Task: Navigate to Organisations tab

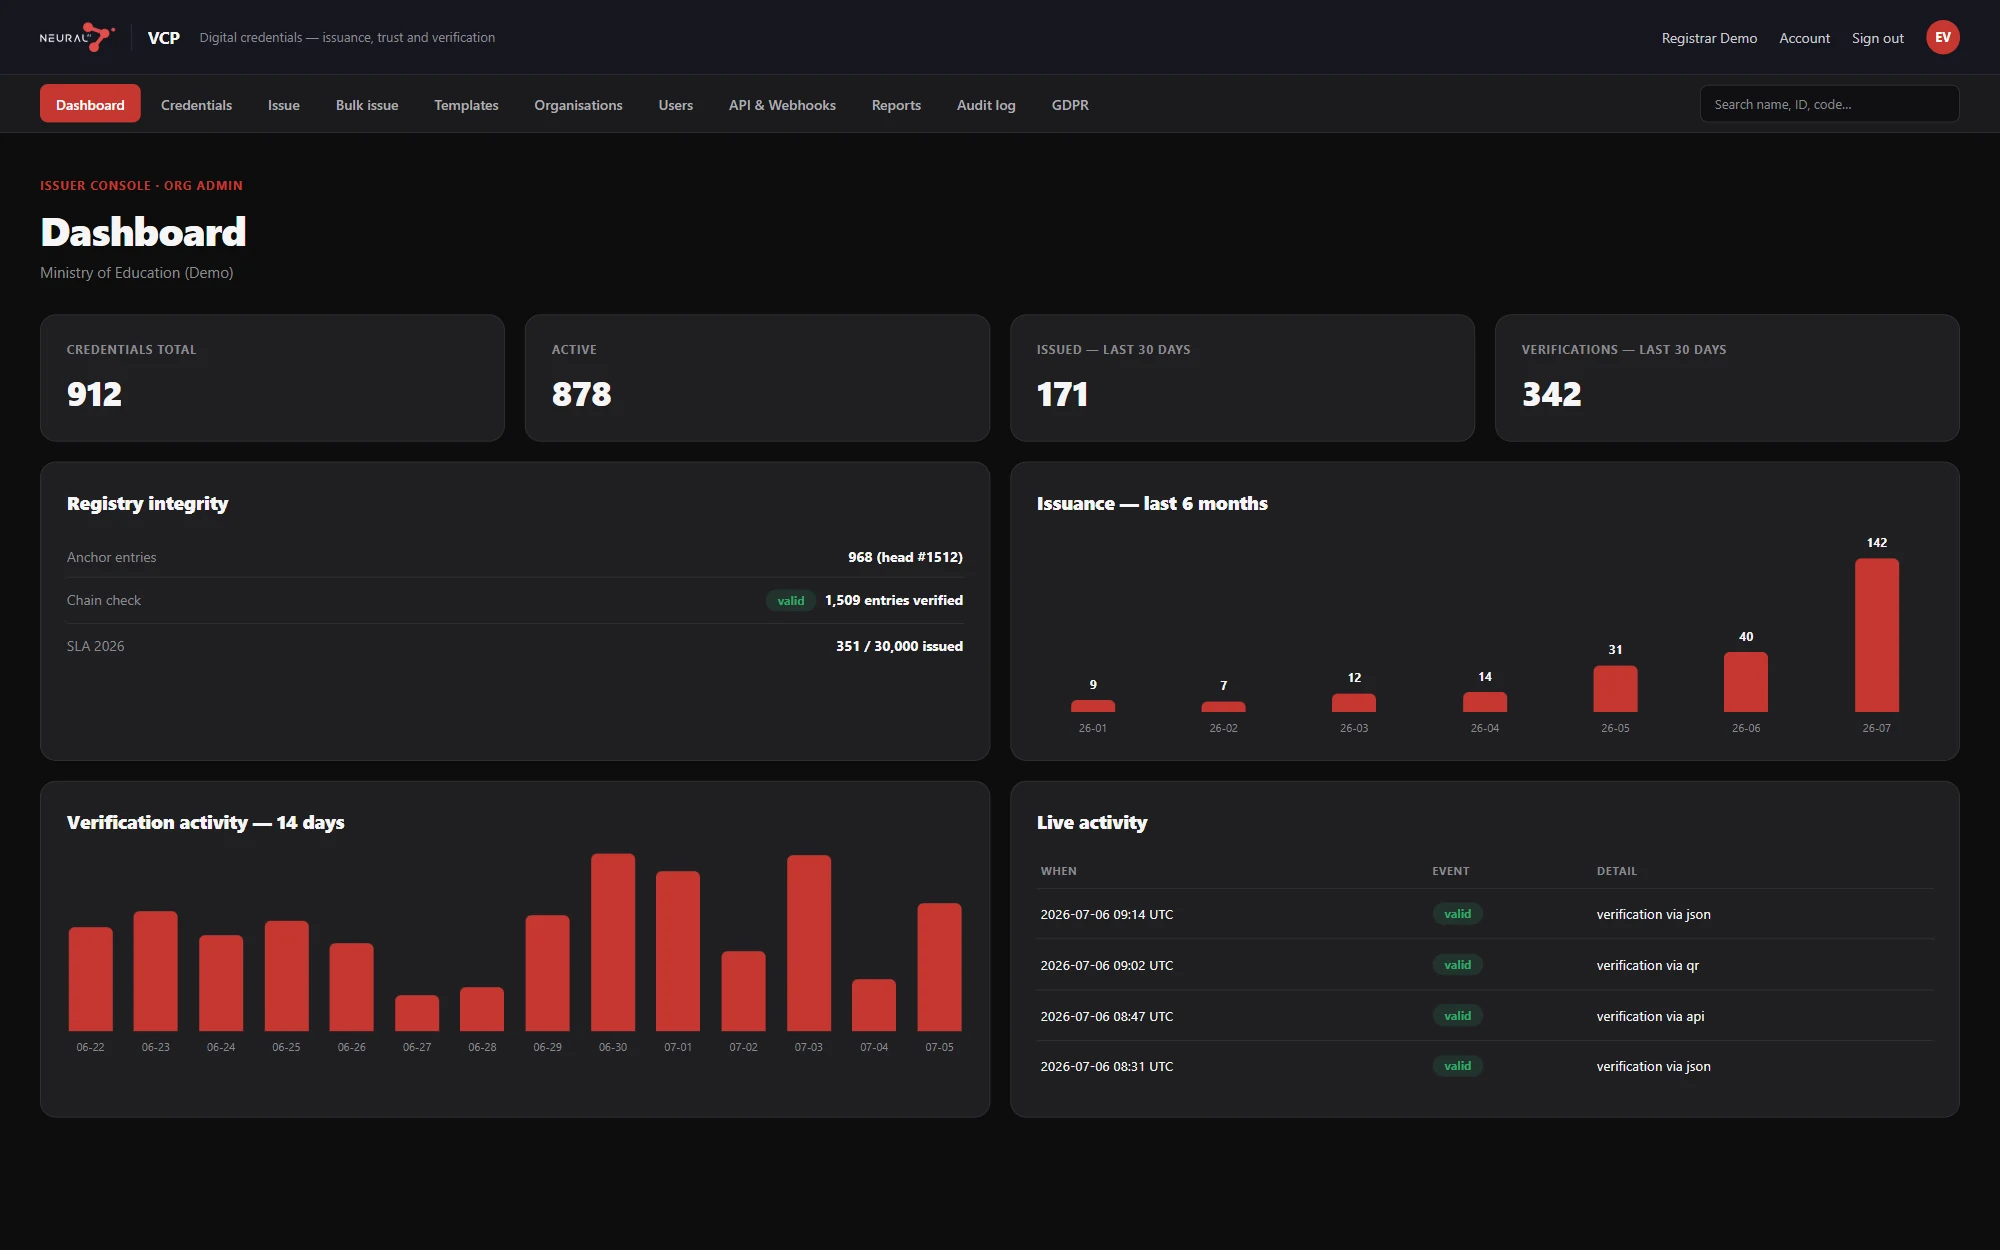Action: tap(578, 104)
